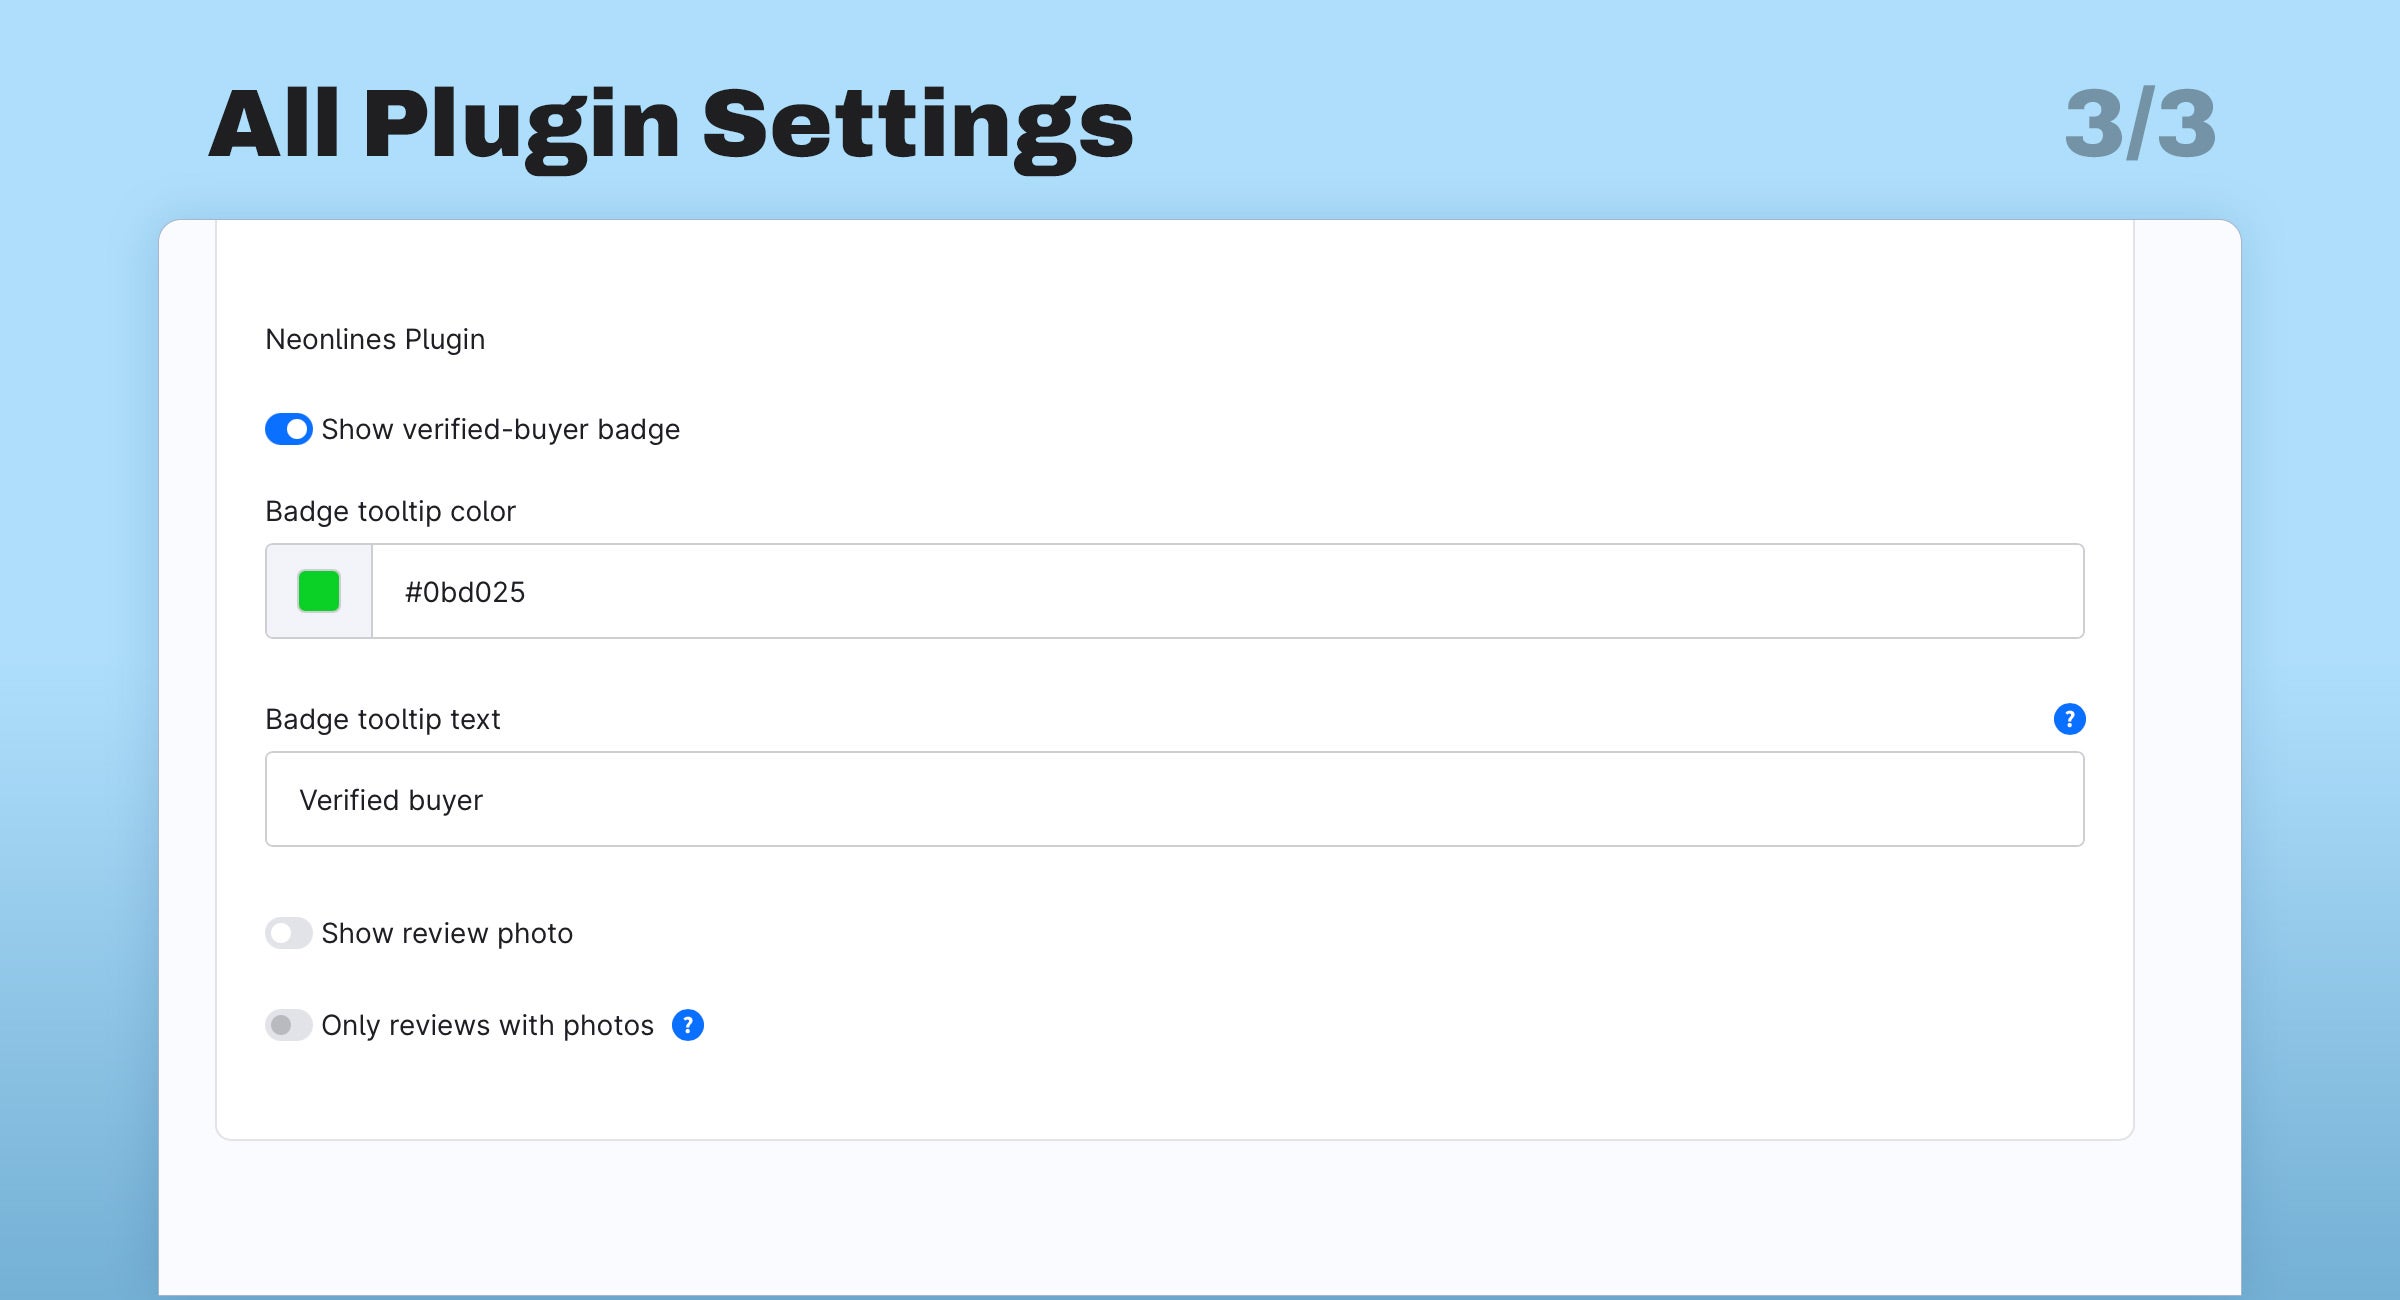
Task: Click the All Plugin Settings title
Action: [x=671, y=125]
